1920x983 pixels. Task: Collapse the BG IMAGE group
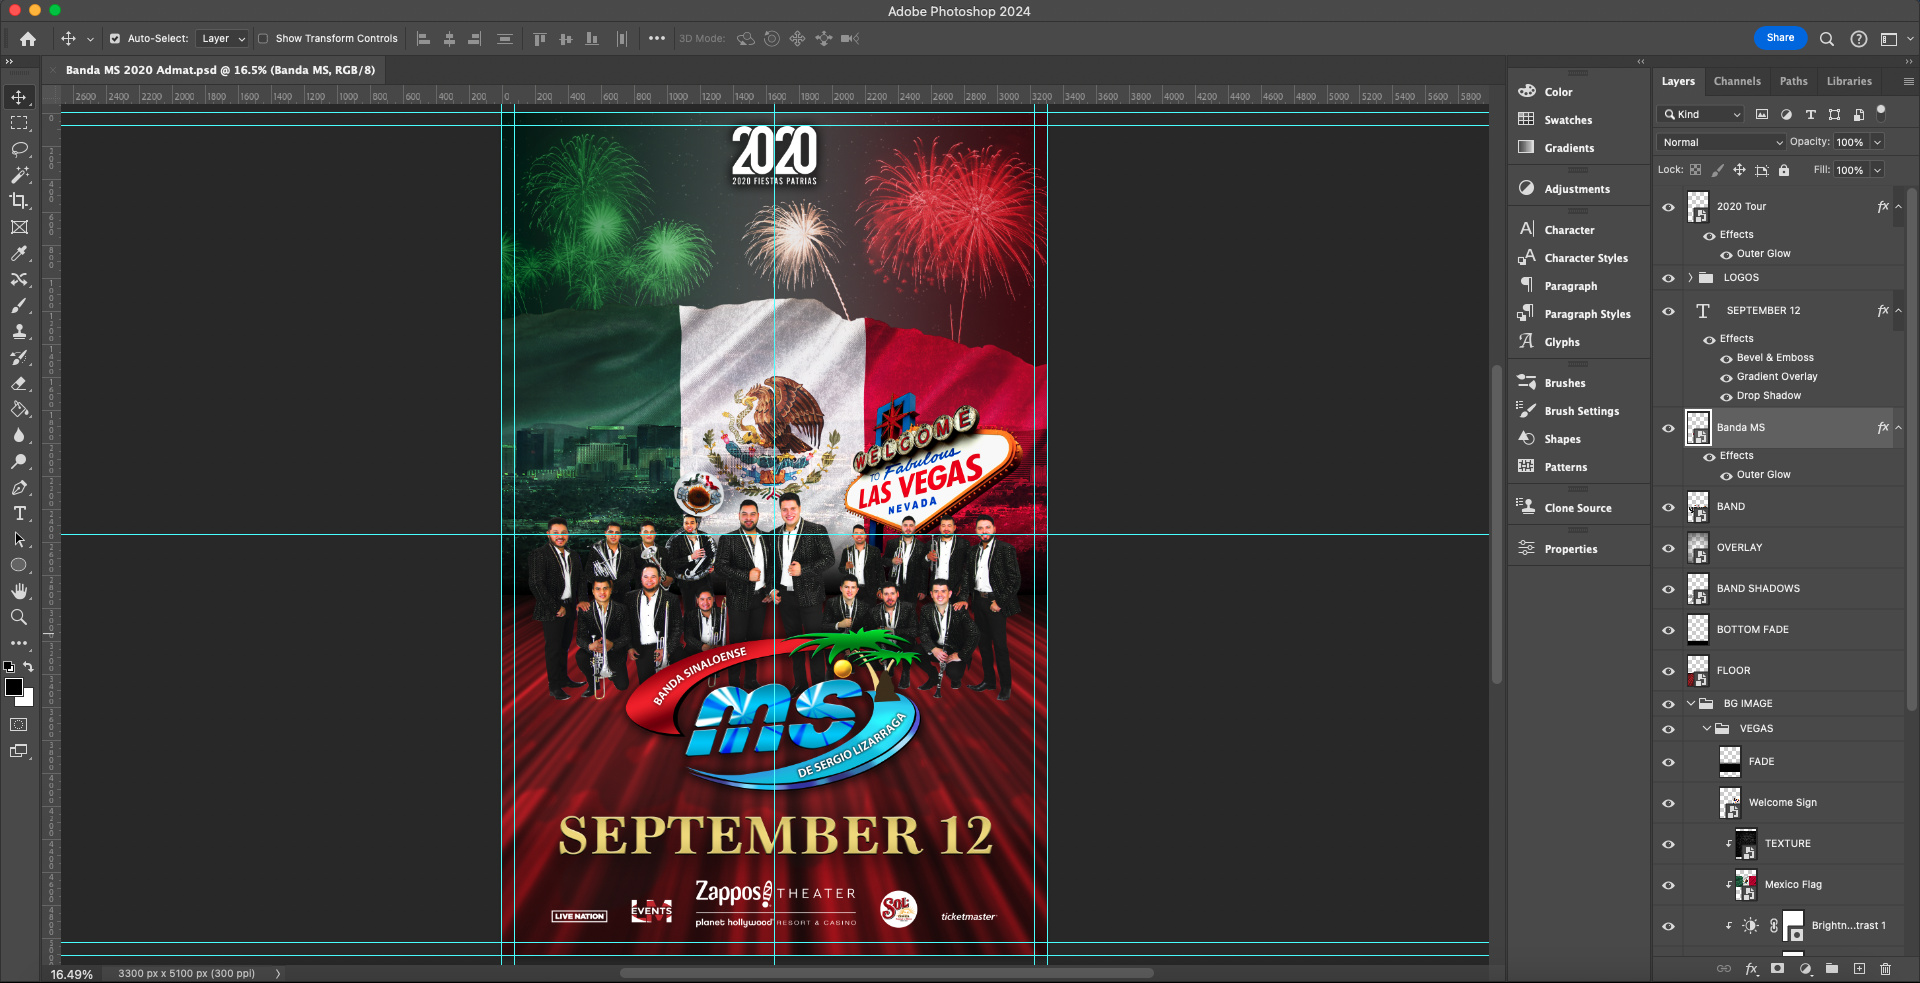[1691, 704]
